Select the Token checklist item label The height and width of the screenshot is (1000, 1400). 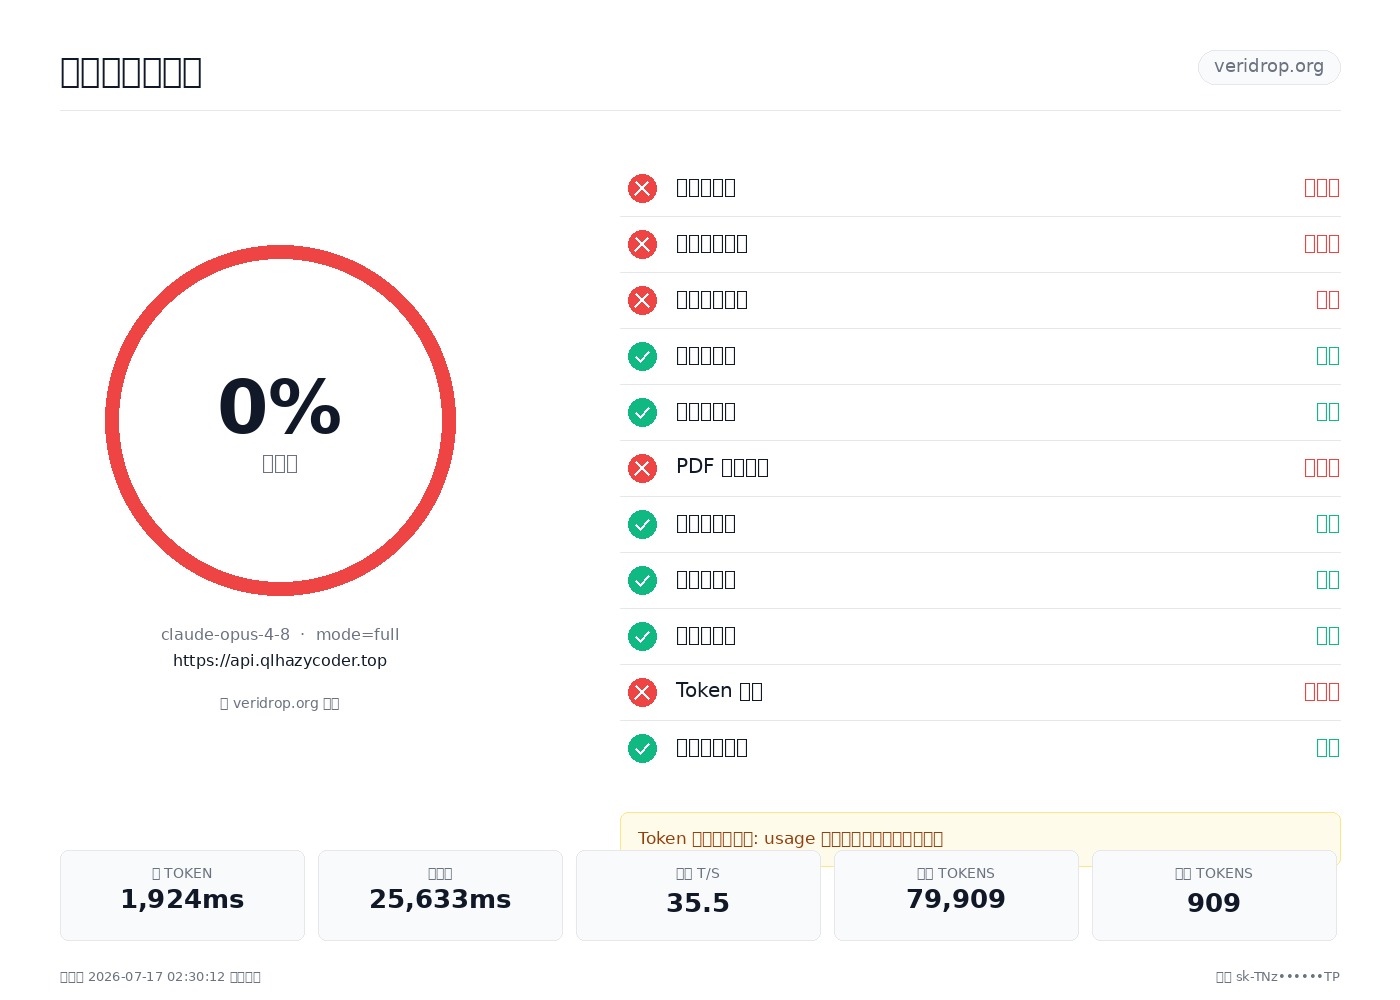tap(719, 691)
